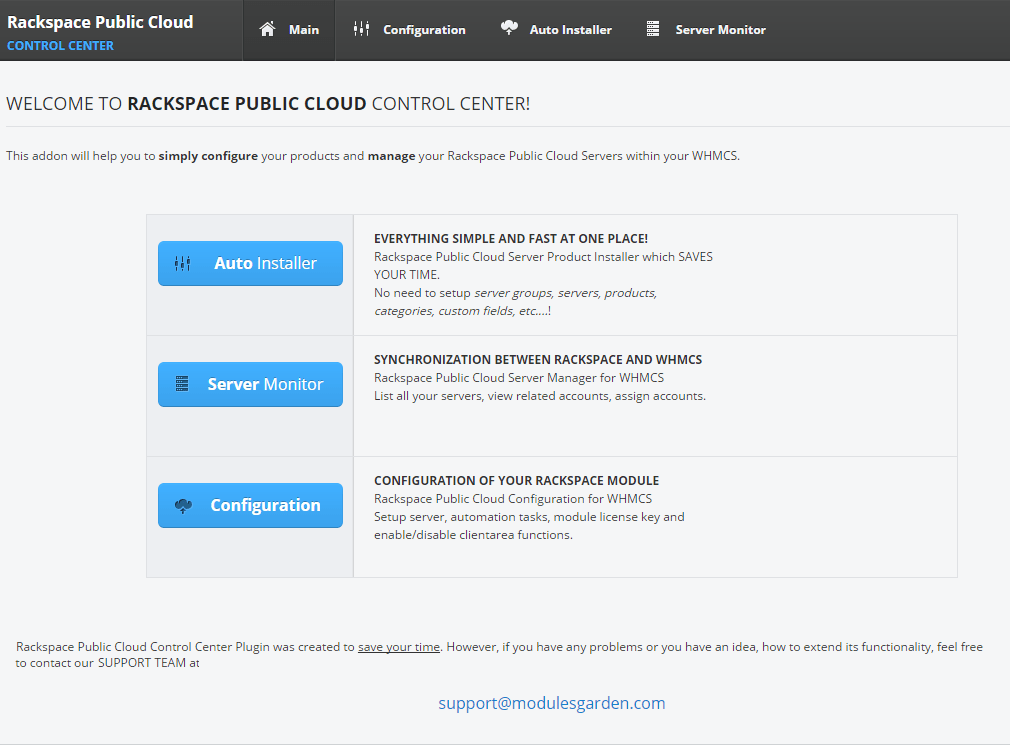This screenshot has width=1010, height=745.
Task: Click the blue Configuration button label
Action: pyautogui.click(x=265, y=505)
